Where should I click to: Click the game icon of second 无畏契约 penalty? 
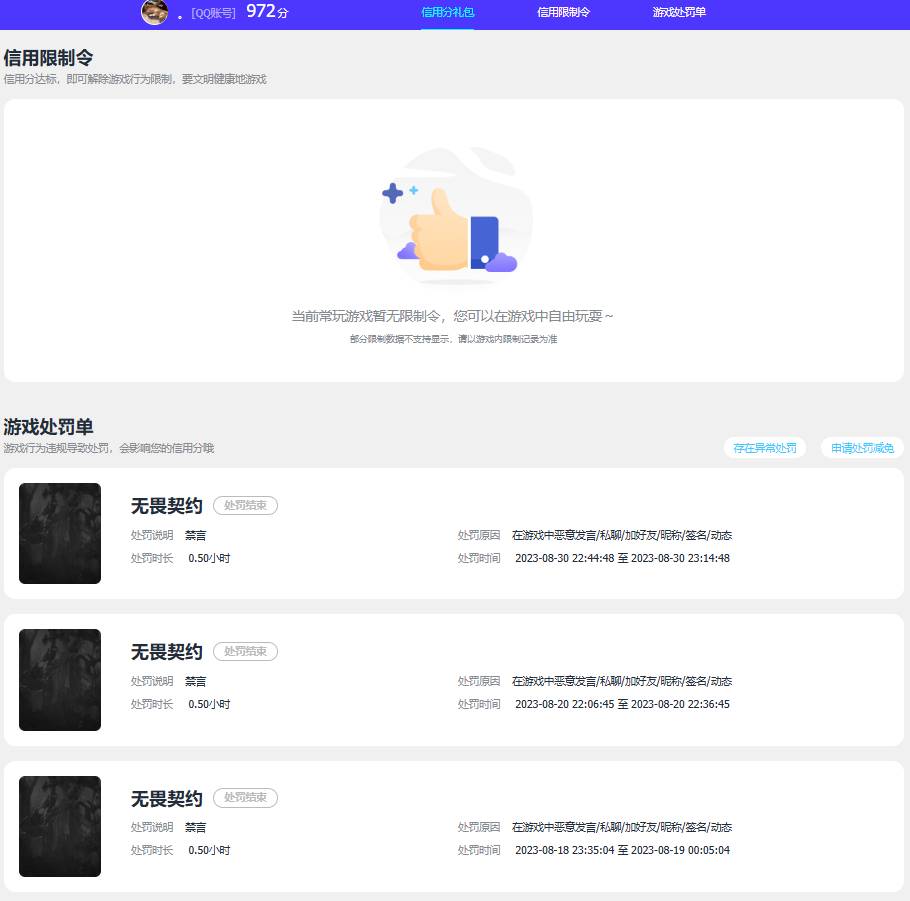point(59,679)
